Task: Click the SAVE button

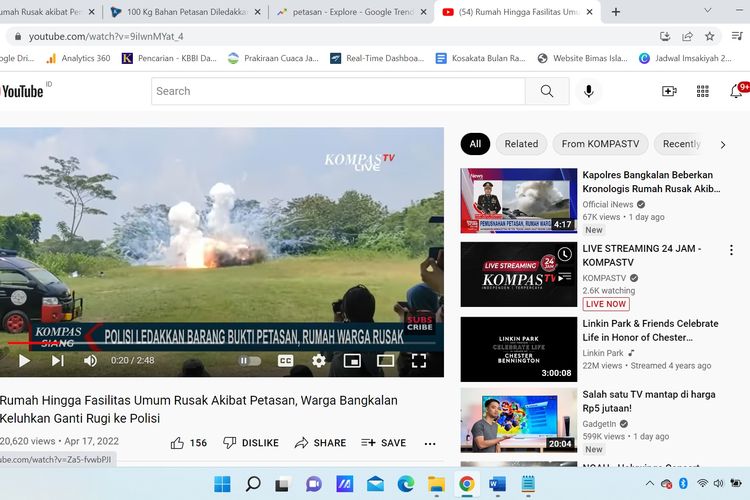Action: click(384, 443)
